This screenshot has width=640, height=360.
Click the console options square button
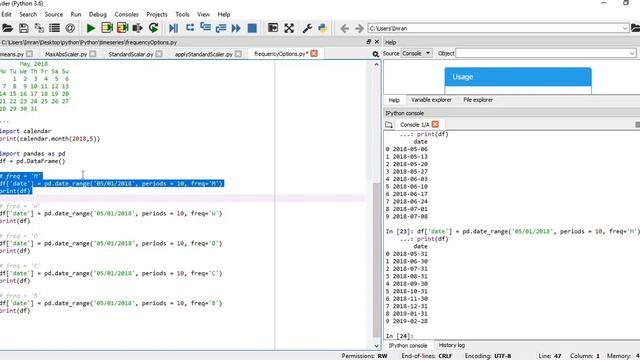coord(637,124)
